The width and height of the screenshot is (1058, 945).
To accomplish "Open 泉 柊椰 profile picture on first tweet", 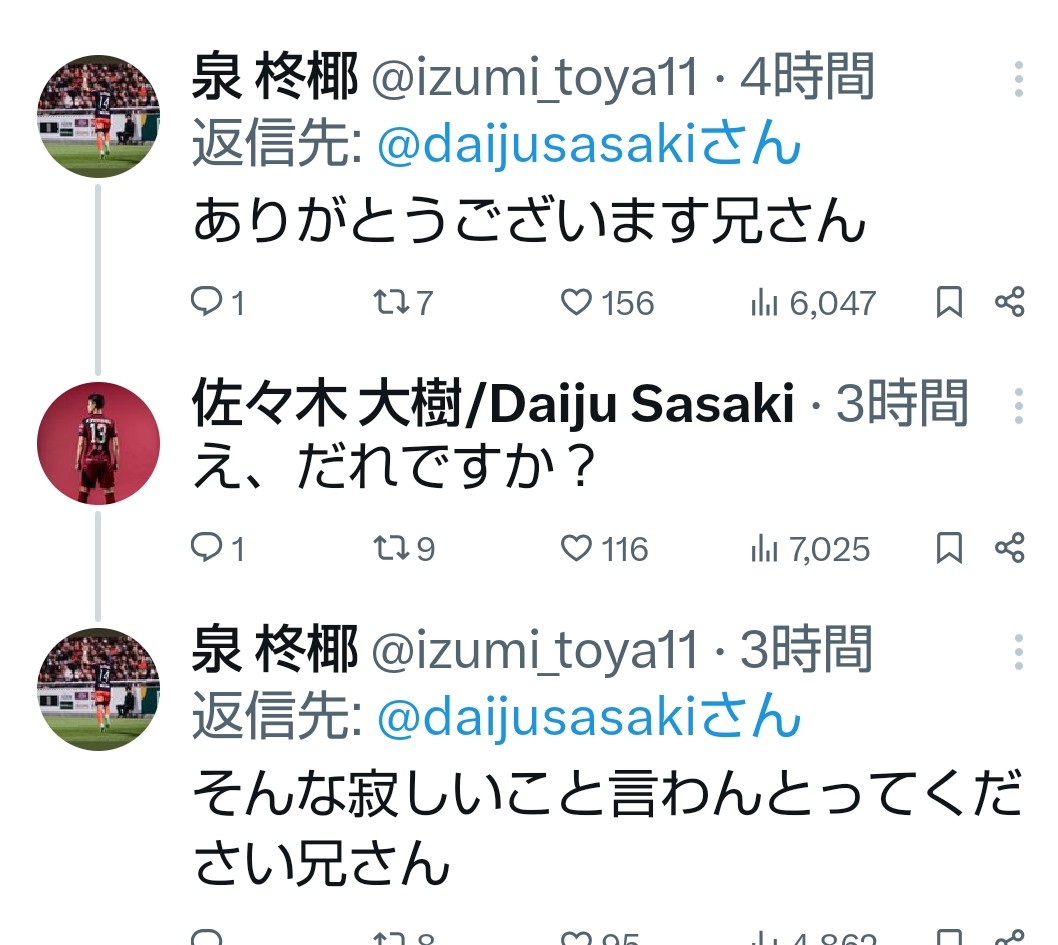I will pos(98,116).
